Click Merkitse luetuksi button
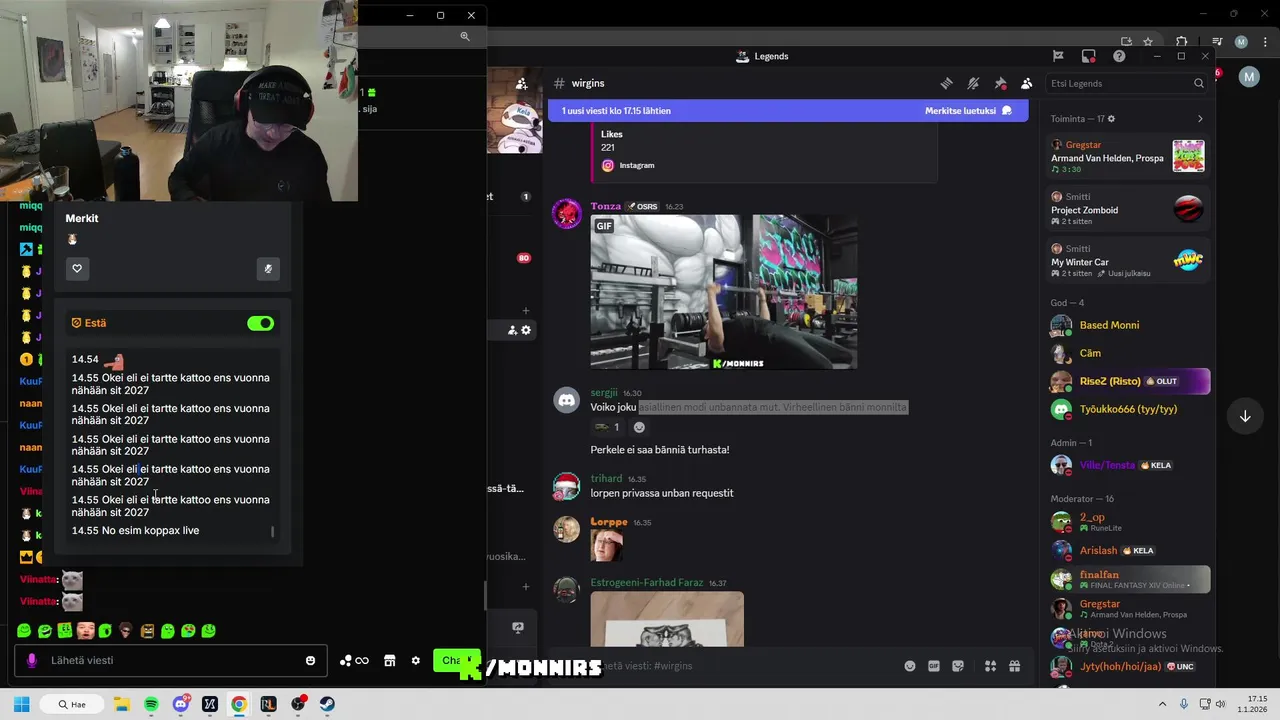This screenshot has width=1280, height=720. pos(968,111)
